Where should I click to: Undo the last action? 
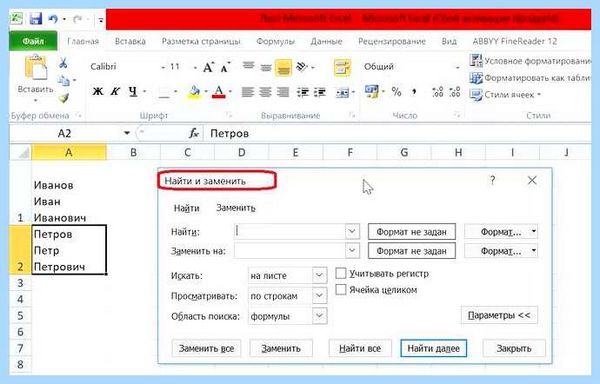coord(54,19)
